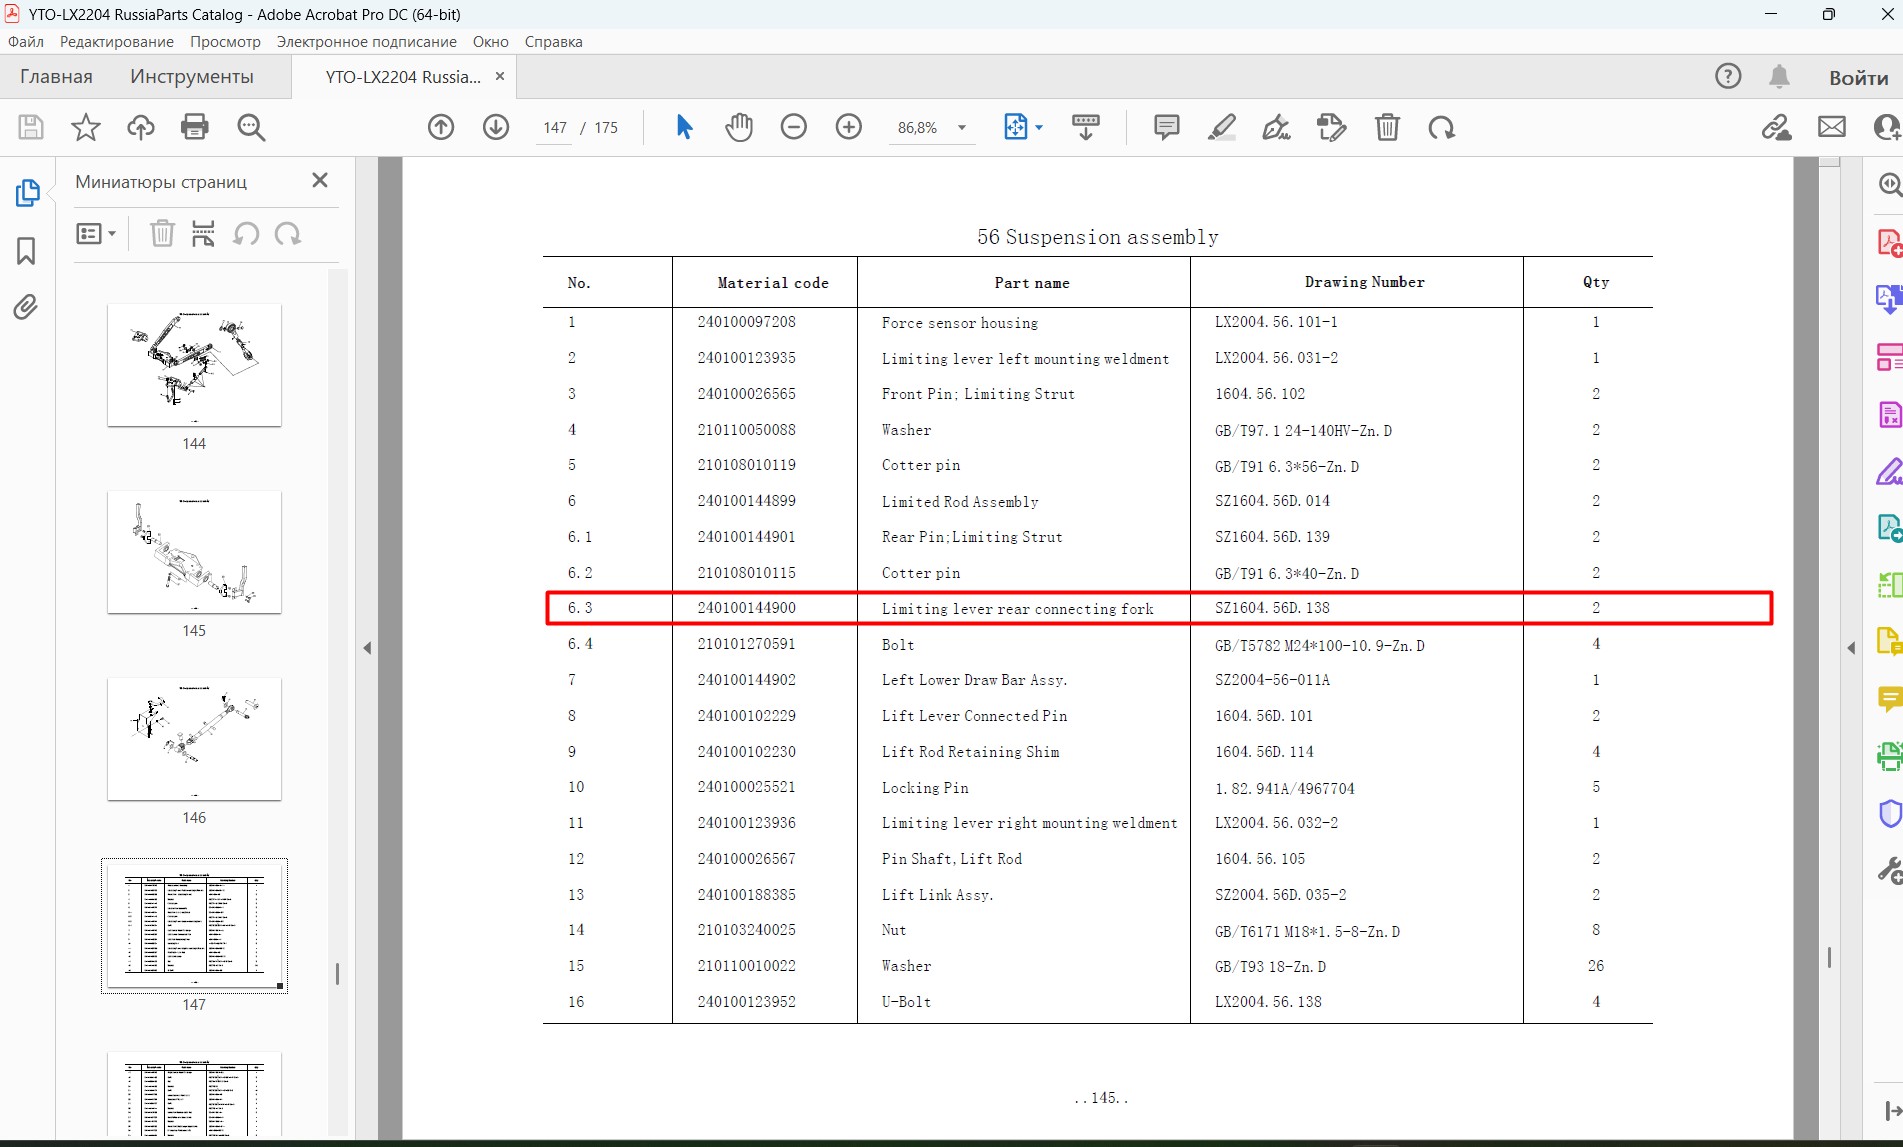Open thumbnail options dropdown menu
1903x1147 pixels.
point(96,234)
